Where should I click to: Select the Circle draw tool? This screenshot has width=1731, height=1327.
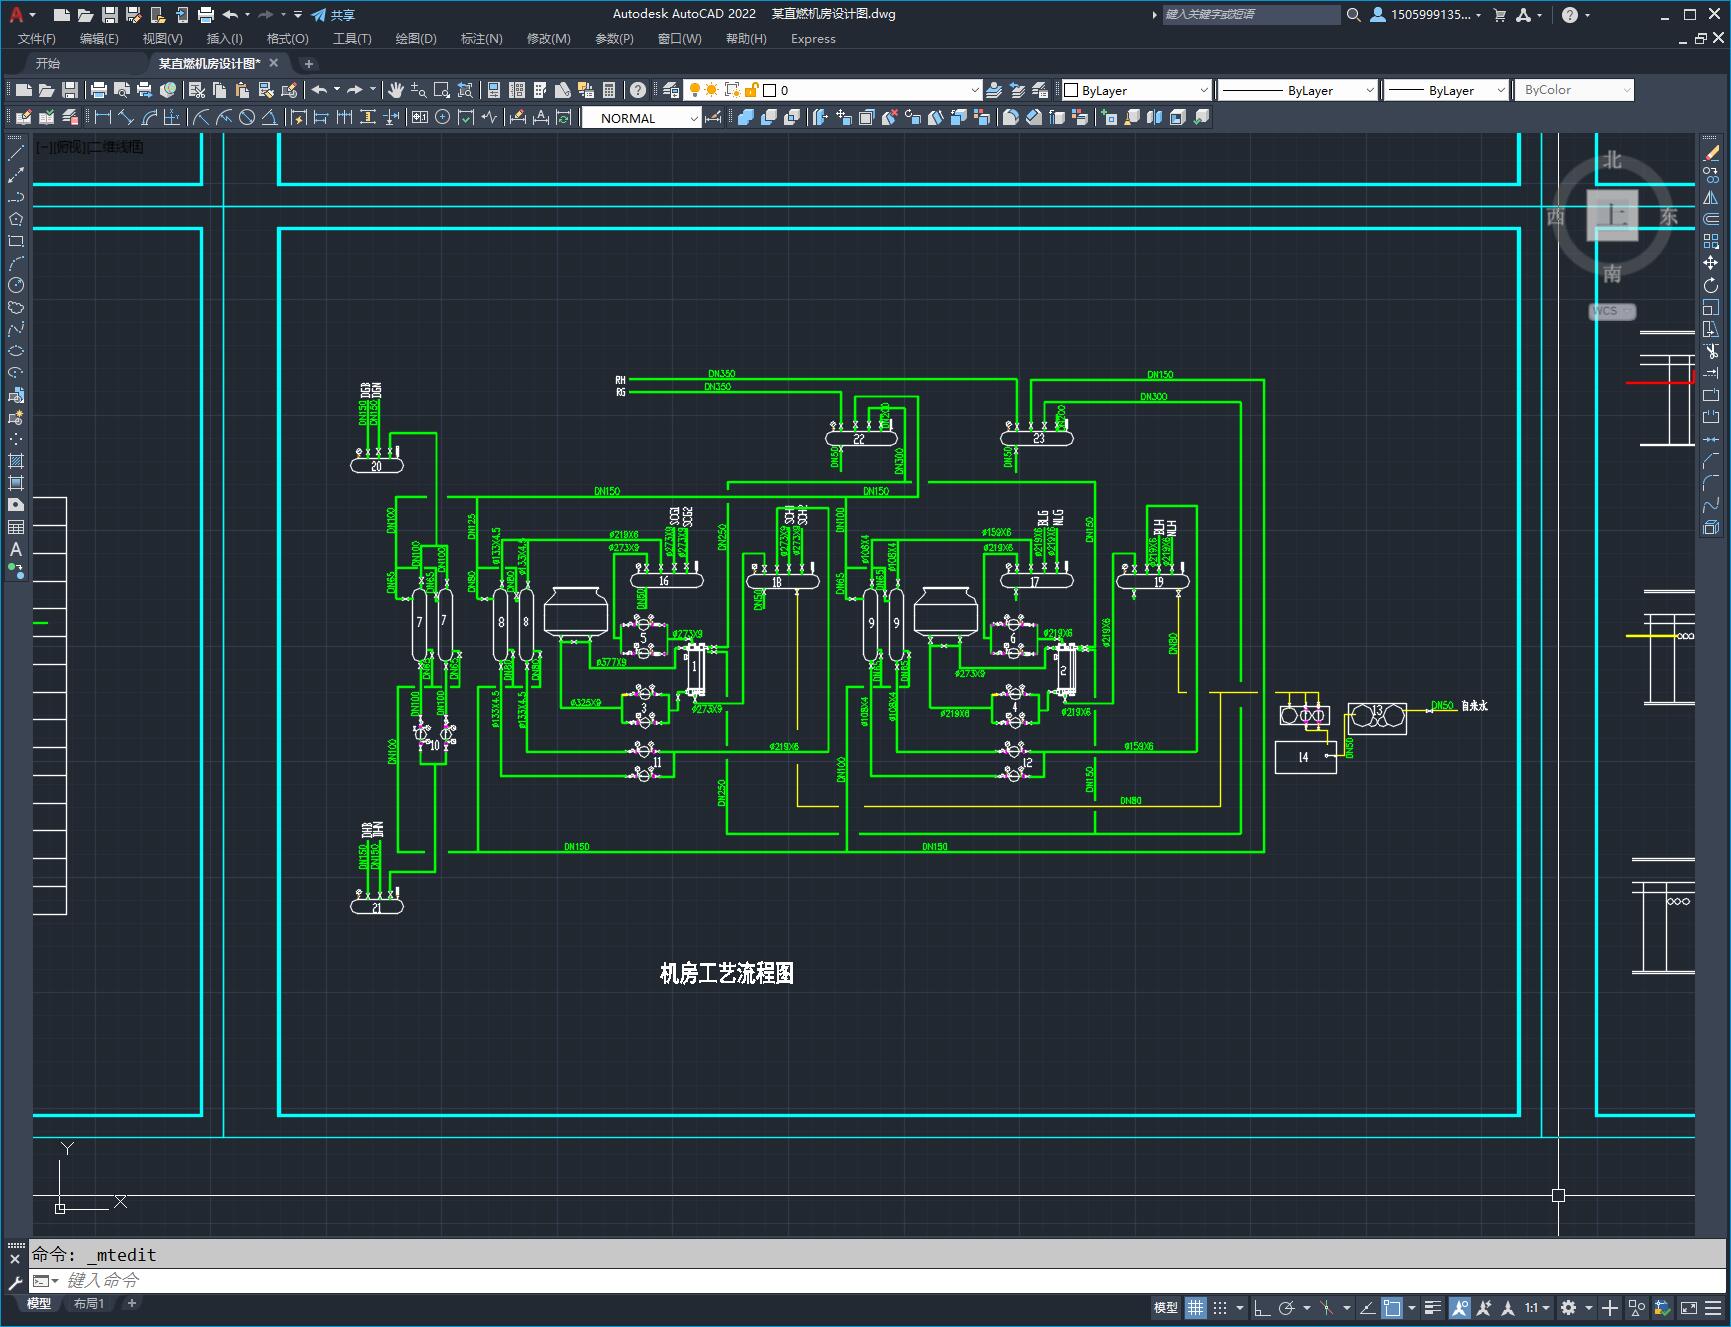click(16, 285)
